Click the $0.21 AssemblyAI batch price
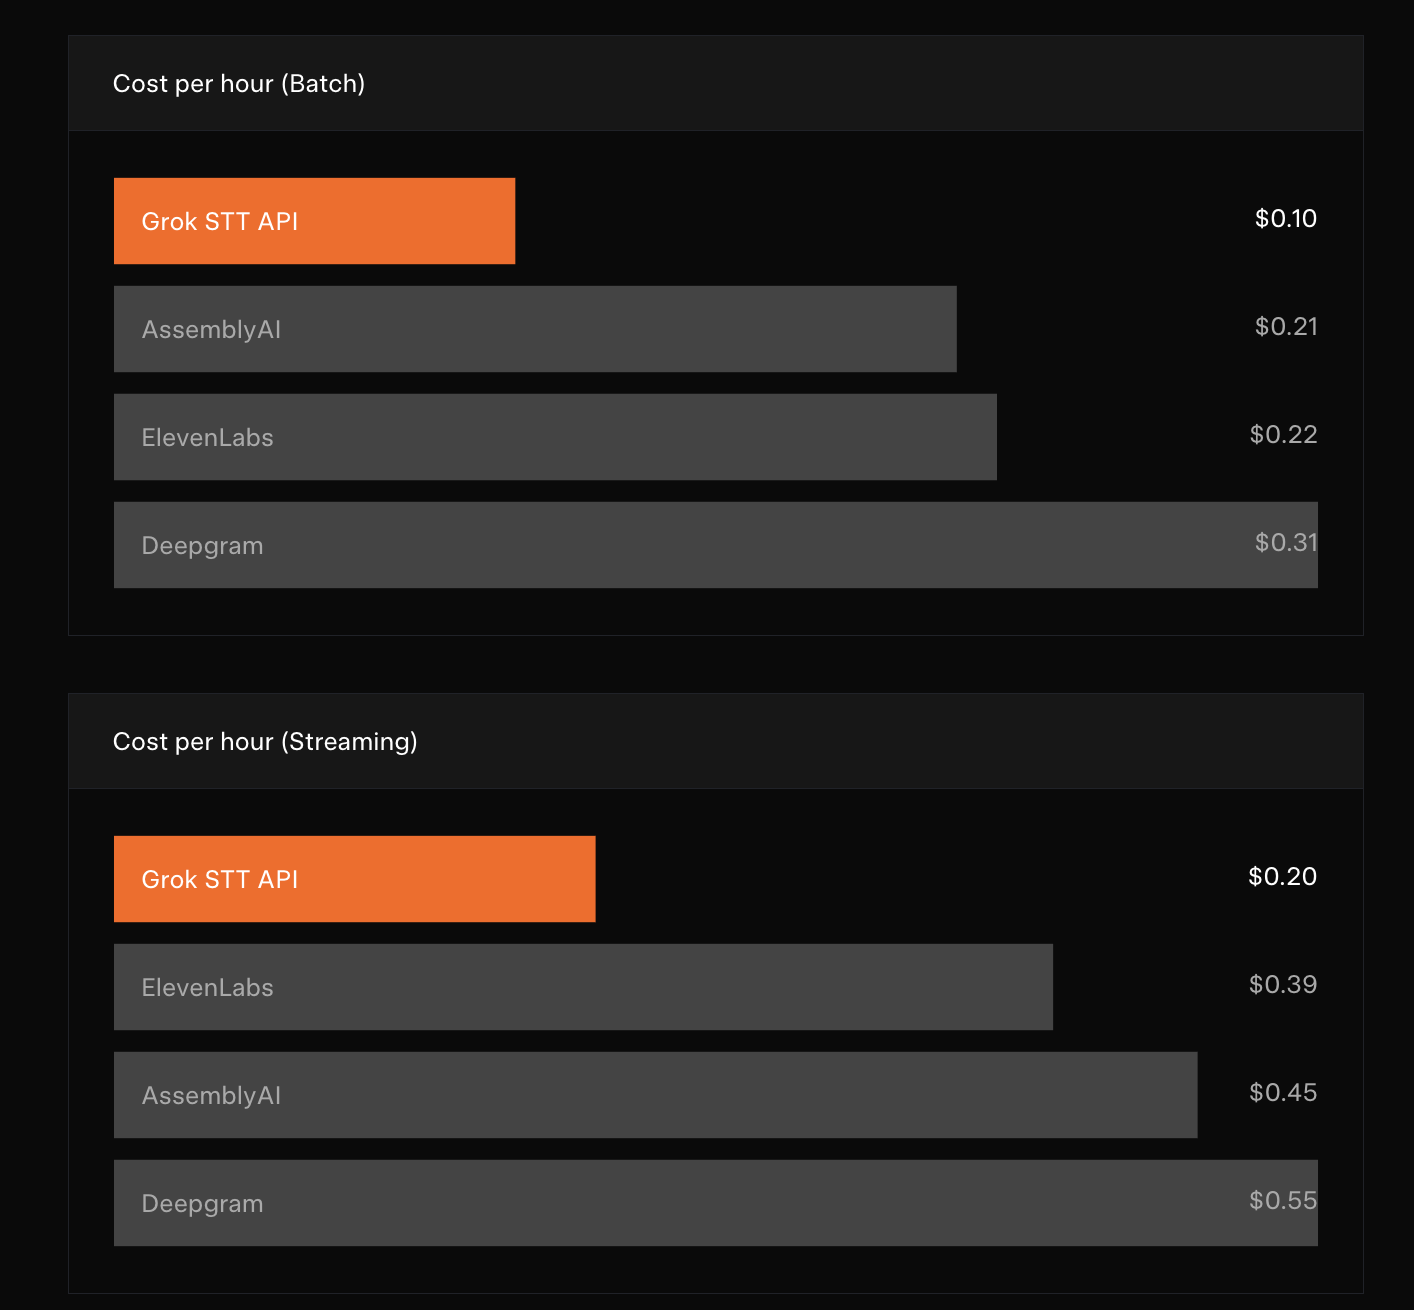1414x1310 pixels. pyautogui.click(x=1286, y=327)
